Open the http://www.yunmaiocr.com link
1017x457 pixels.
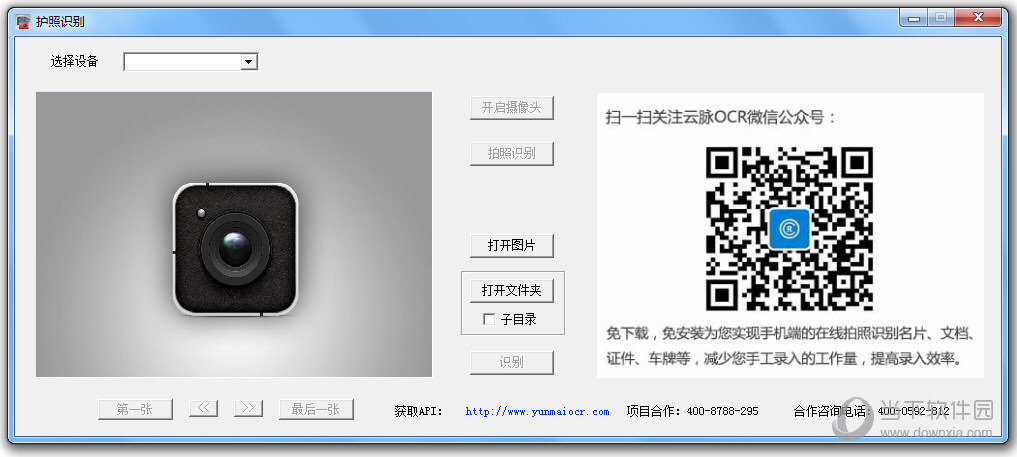point(537,411)
